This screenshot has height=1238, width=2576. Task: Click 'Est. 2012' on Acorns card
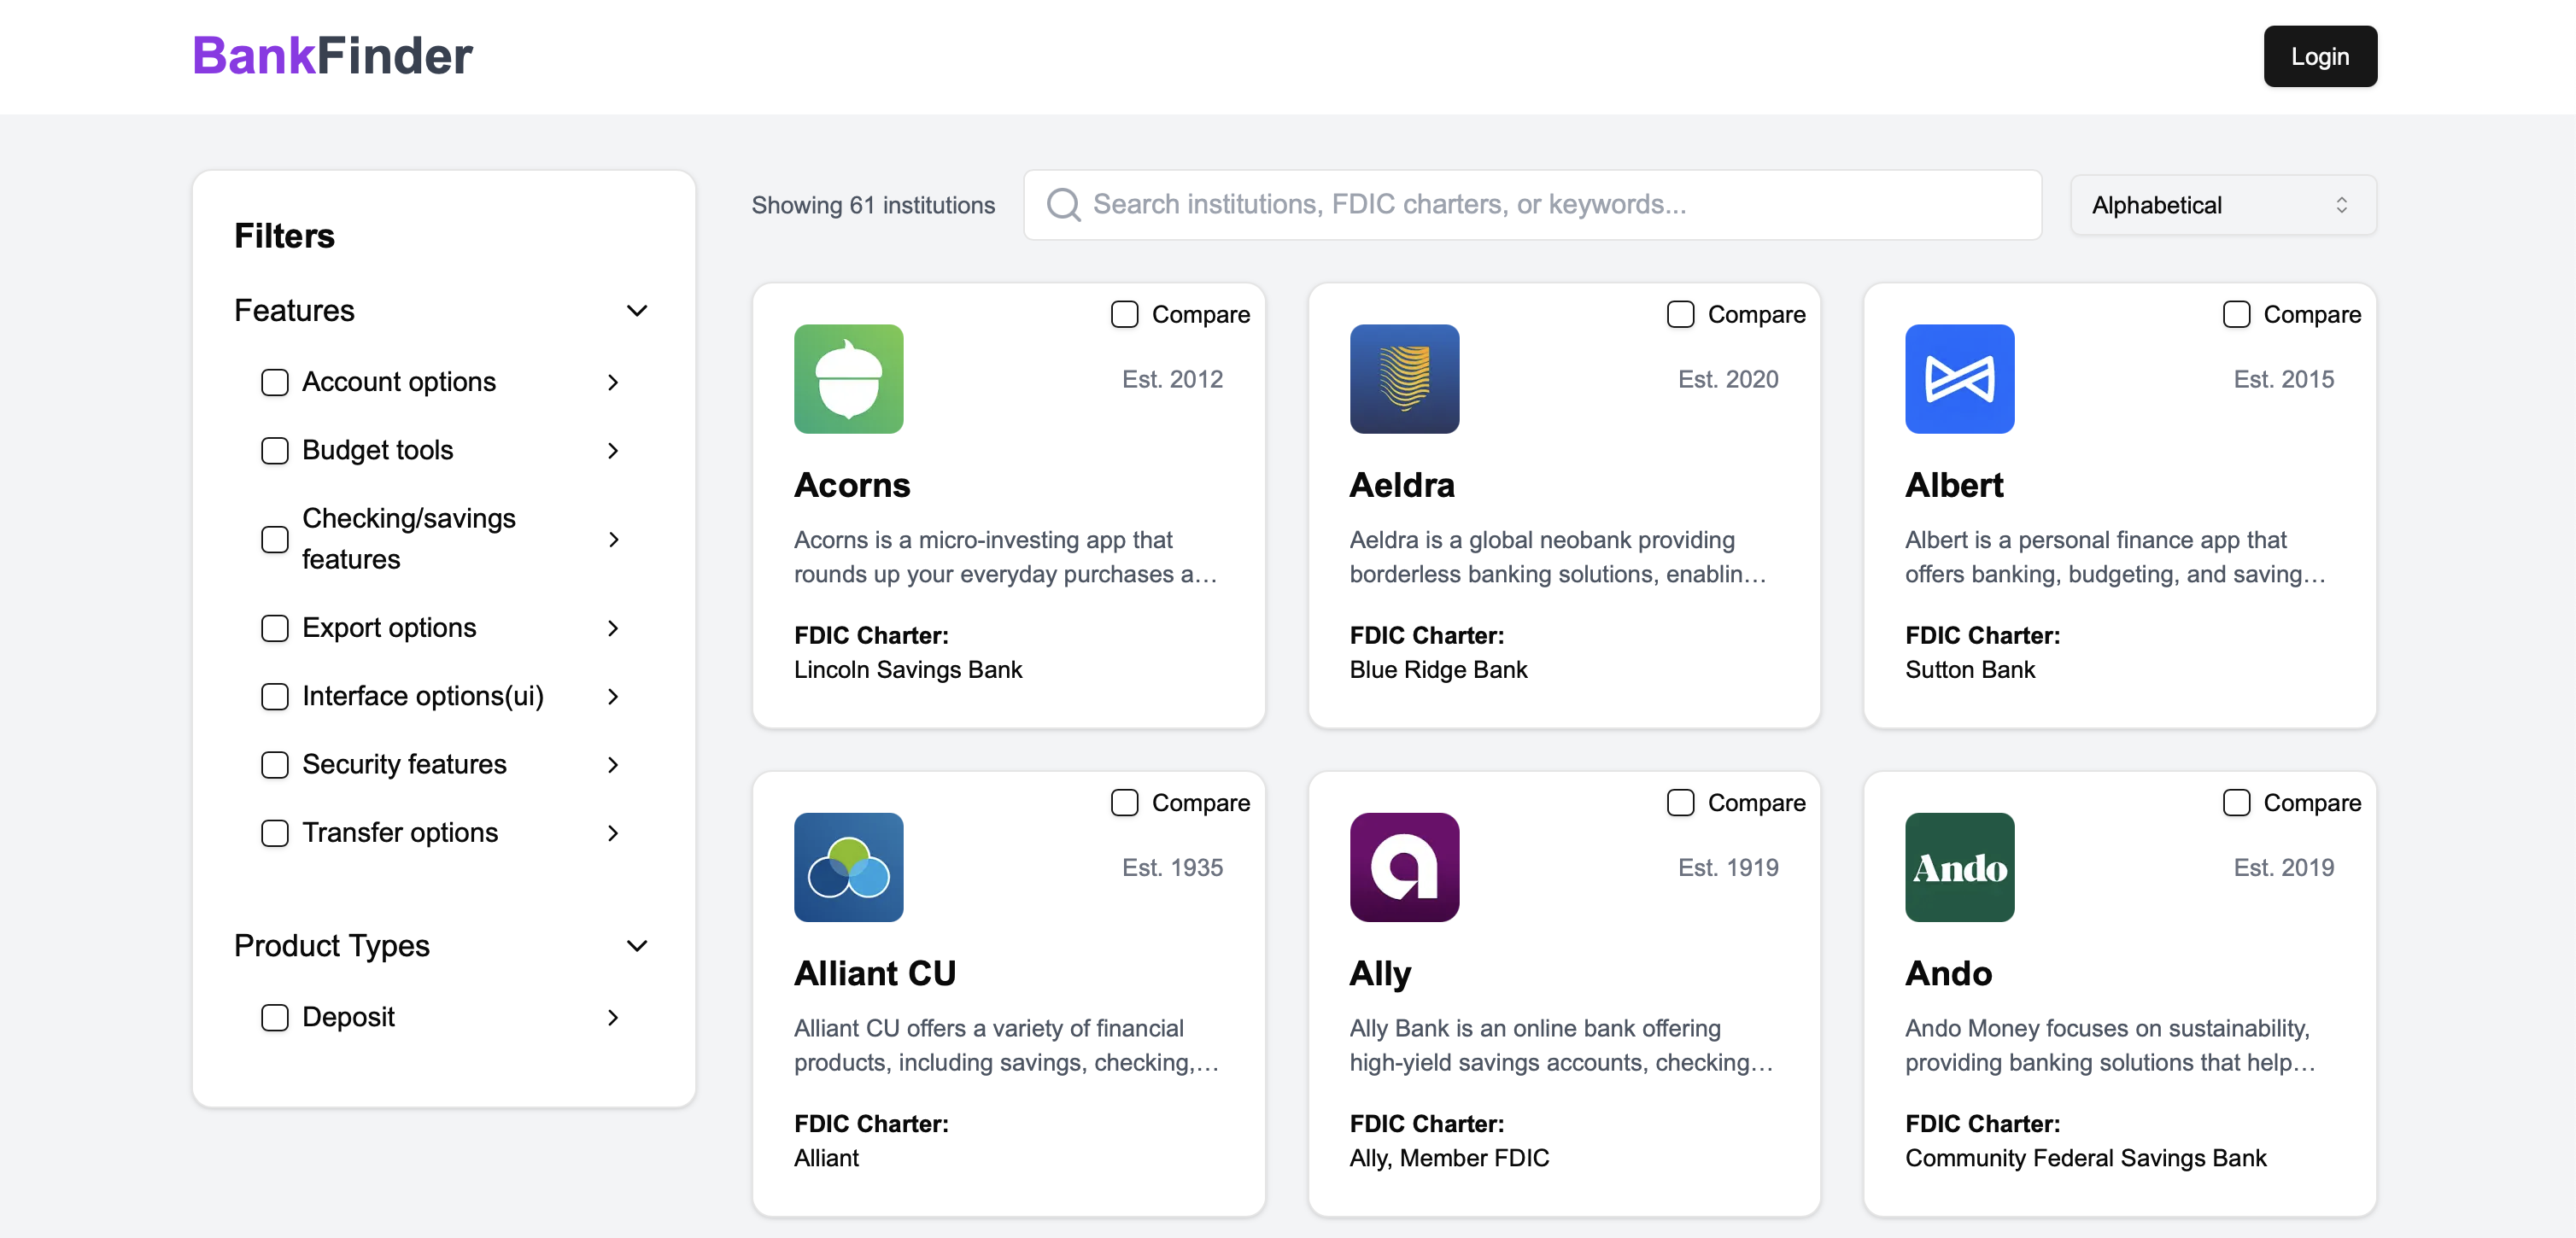coord(1172,379)
